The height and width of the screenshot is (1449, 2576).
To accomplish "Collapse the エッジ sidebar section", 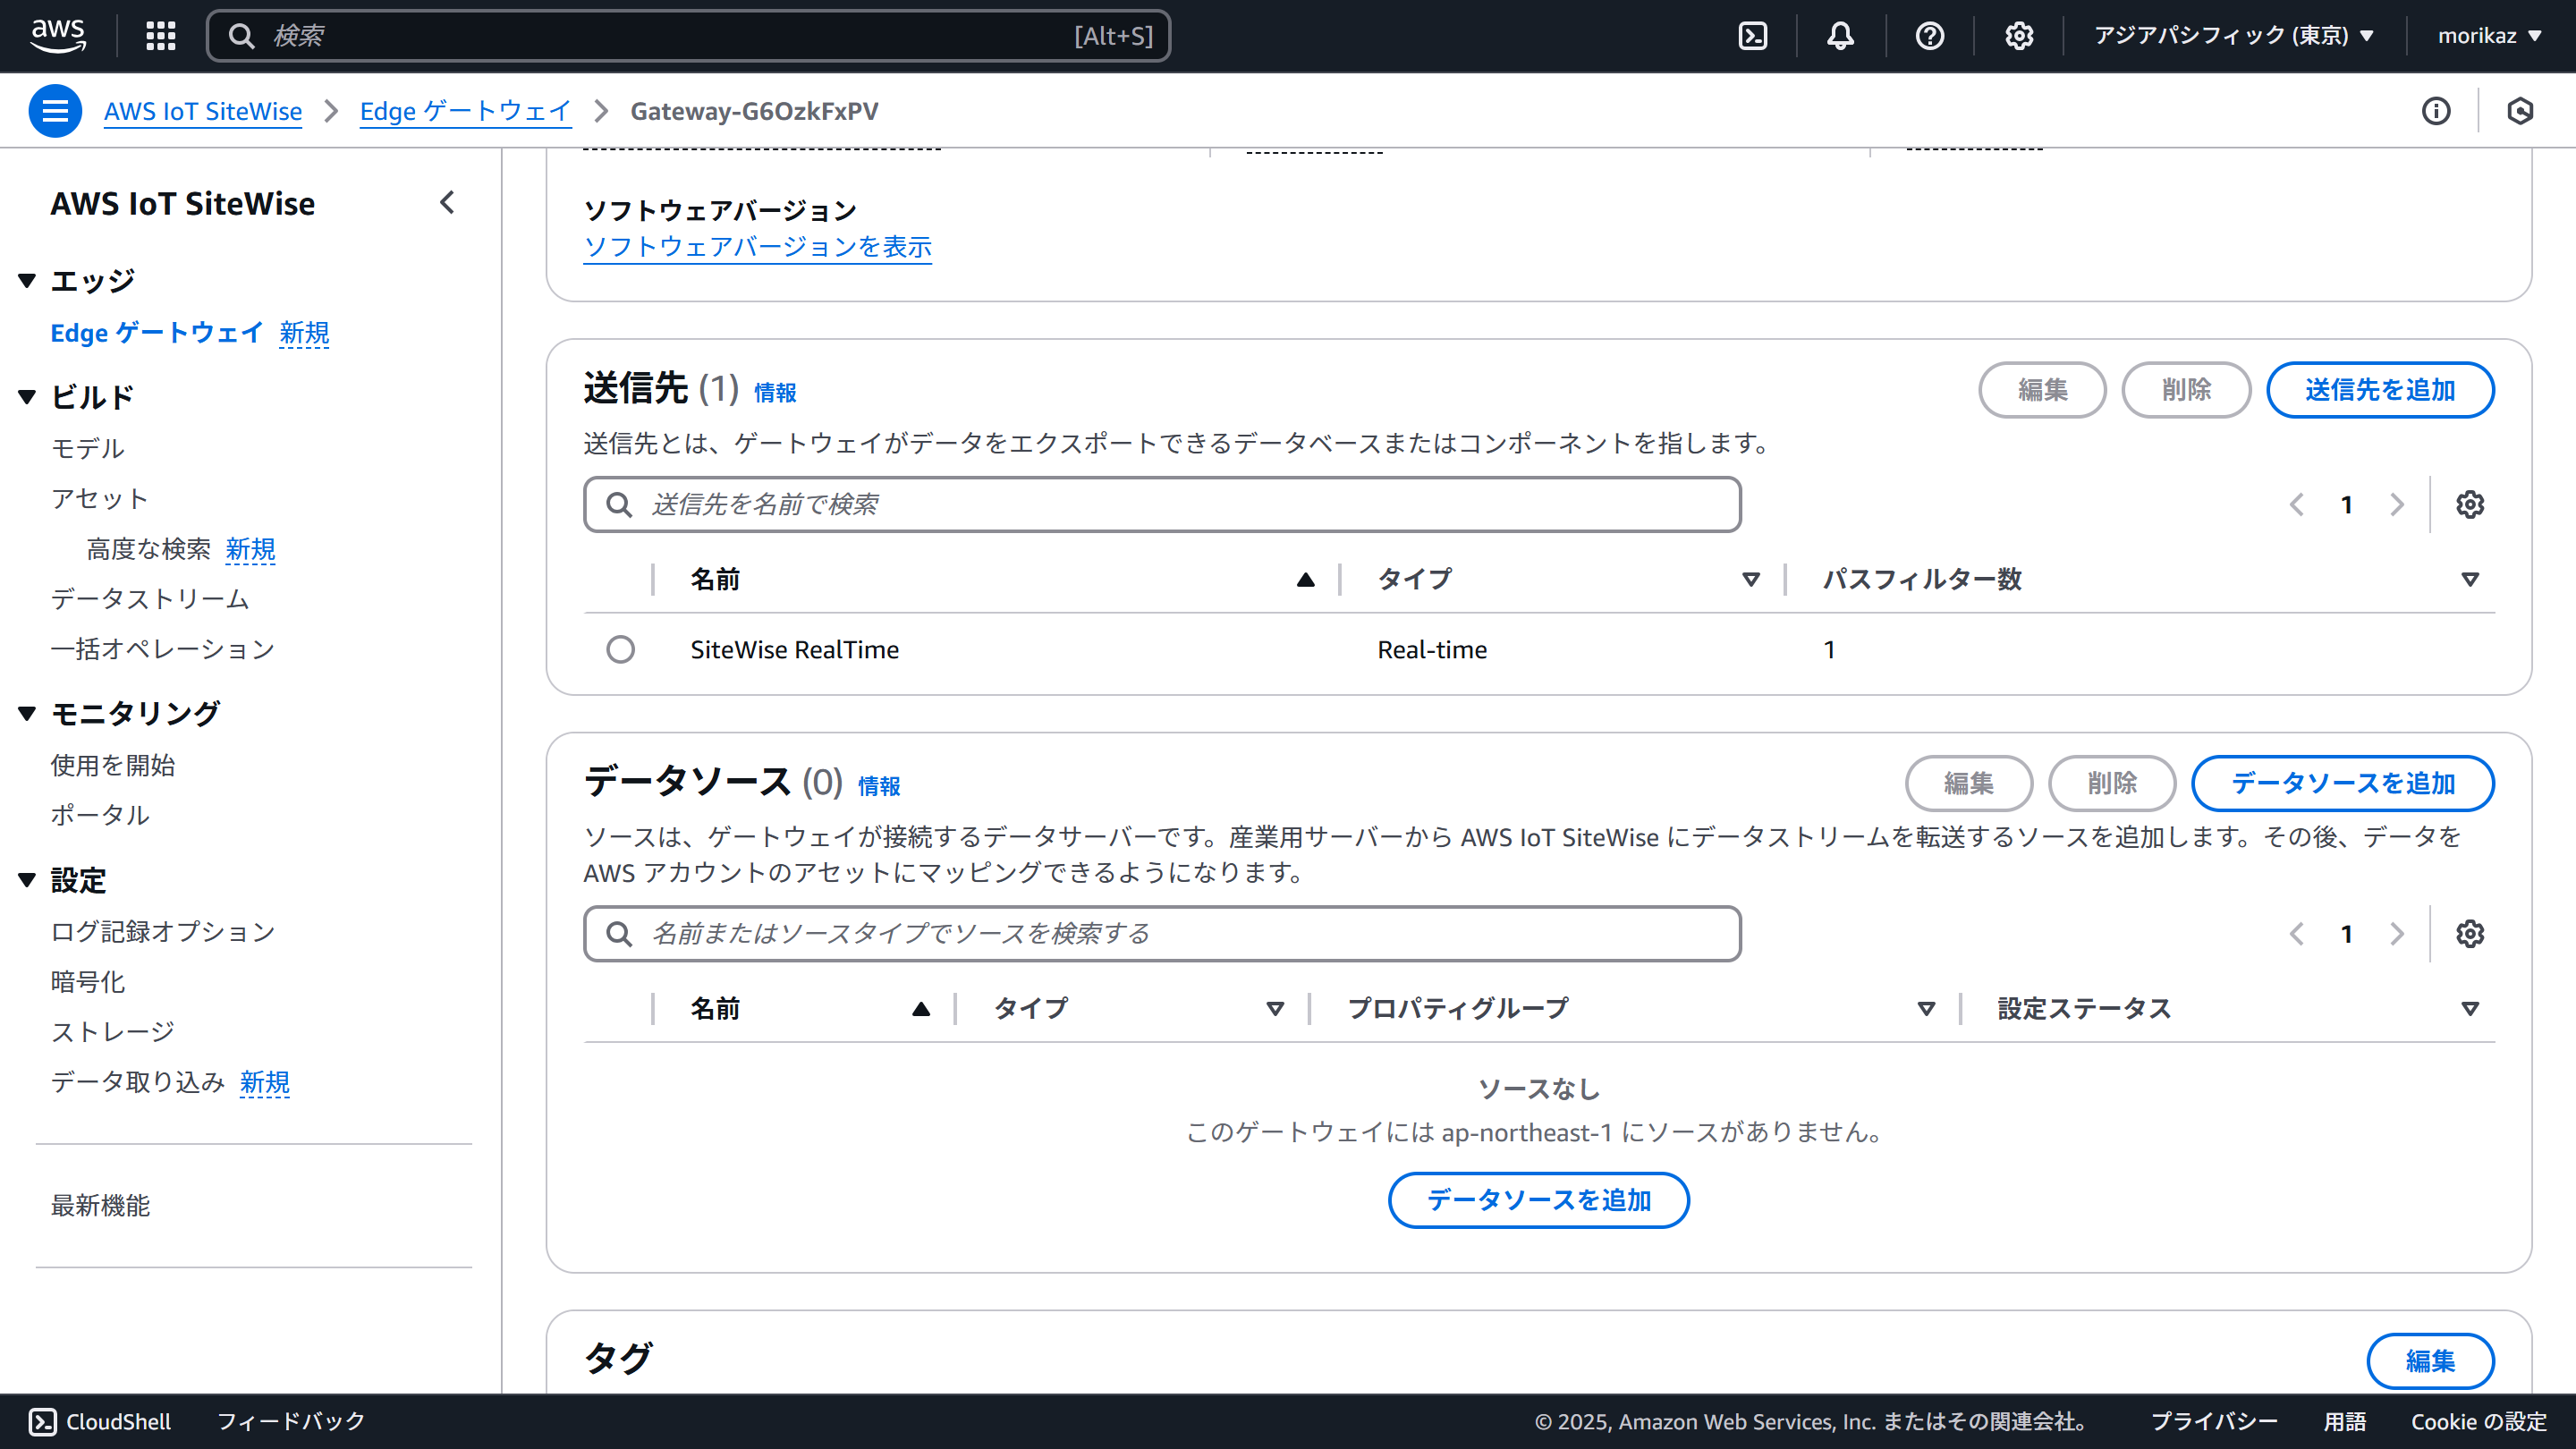I will 27,281.
